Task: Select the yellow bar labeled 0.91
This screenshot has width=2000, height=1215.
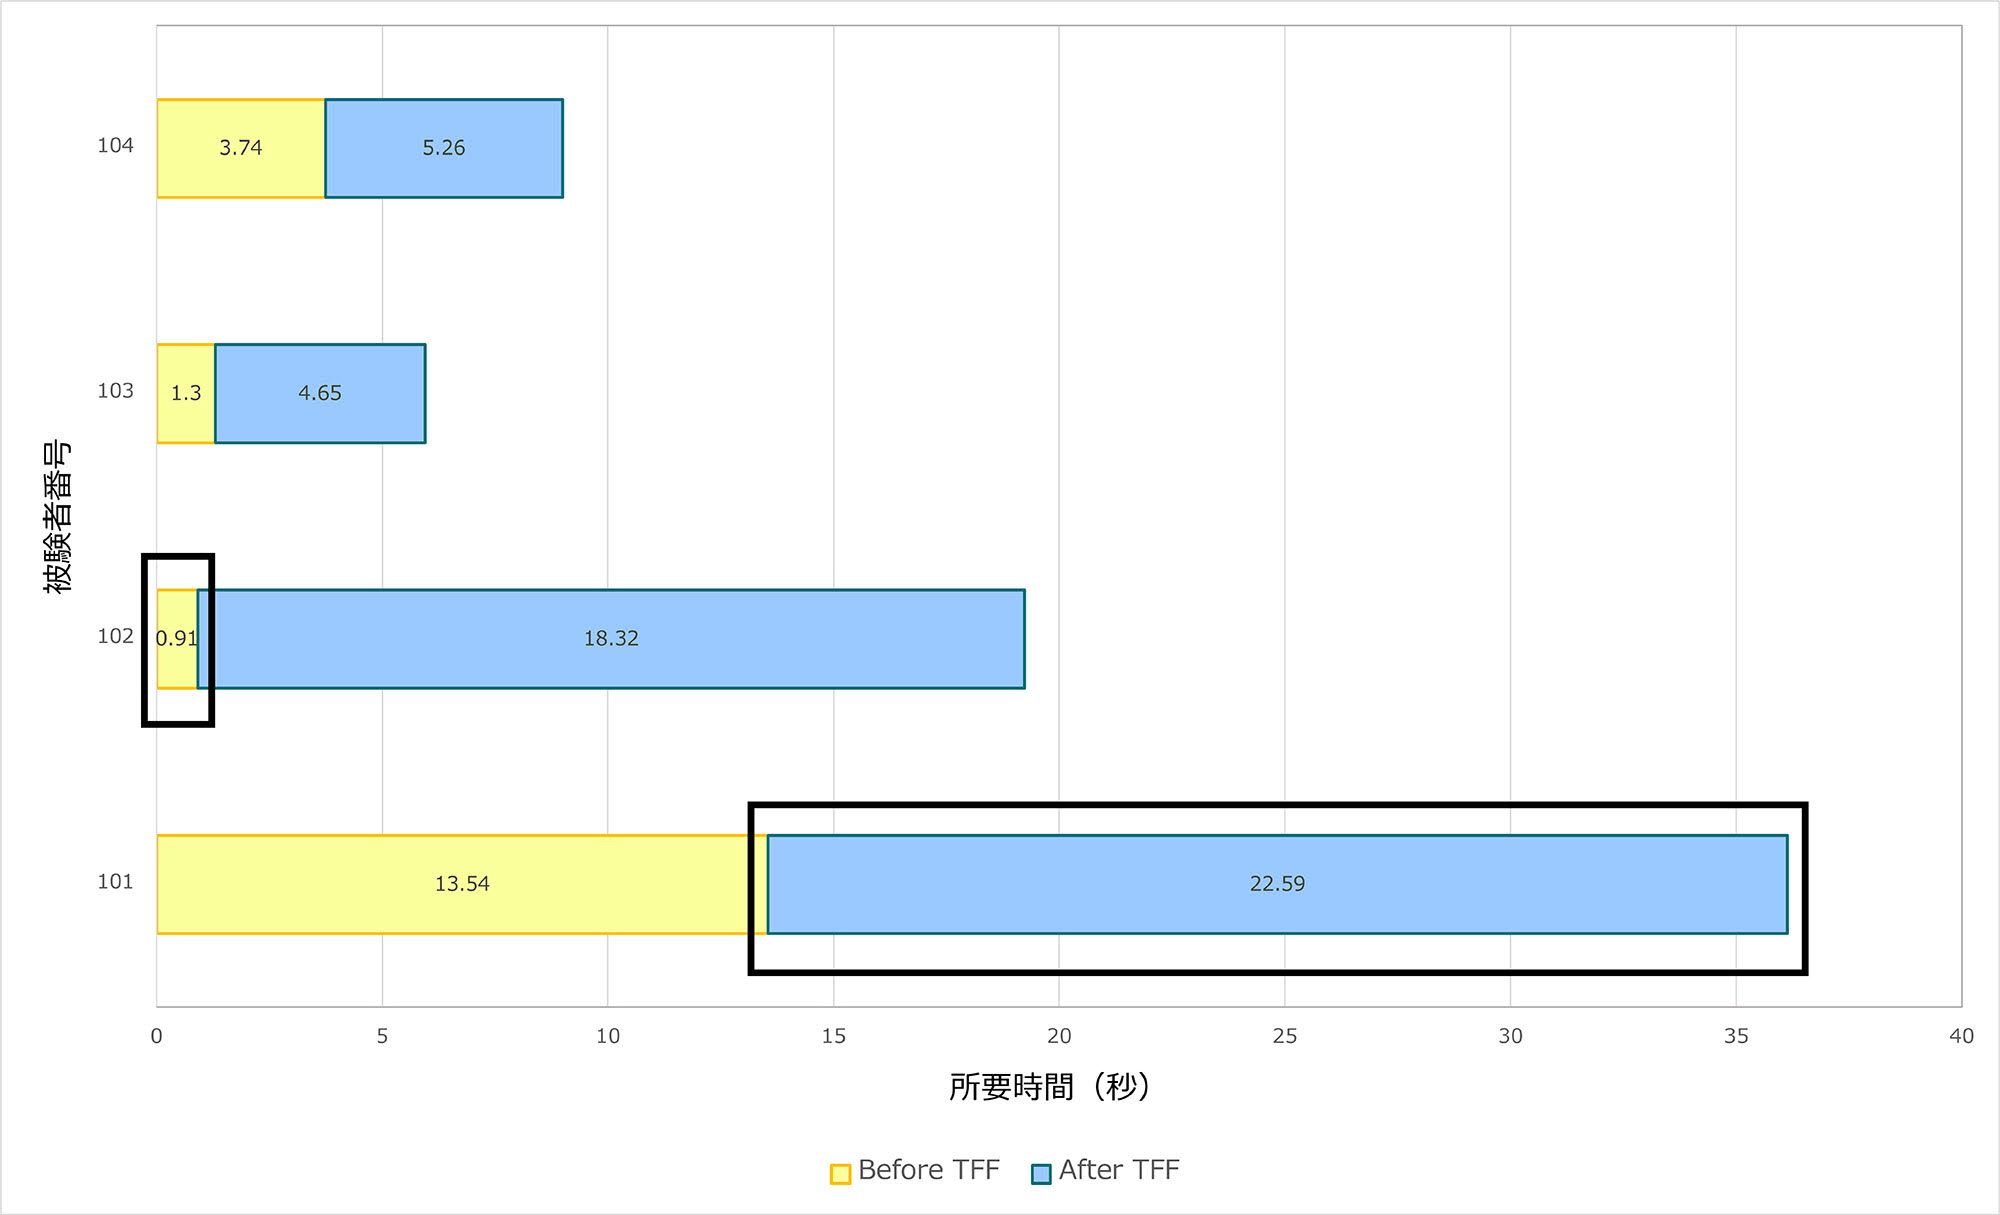Action: [177, 639]
